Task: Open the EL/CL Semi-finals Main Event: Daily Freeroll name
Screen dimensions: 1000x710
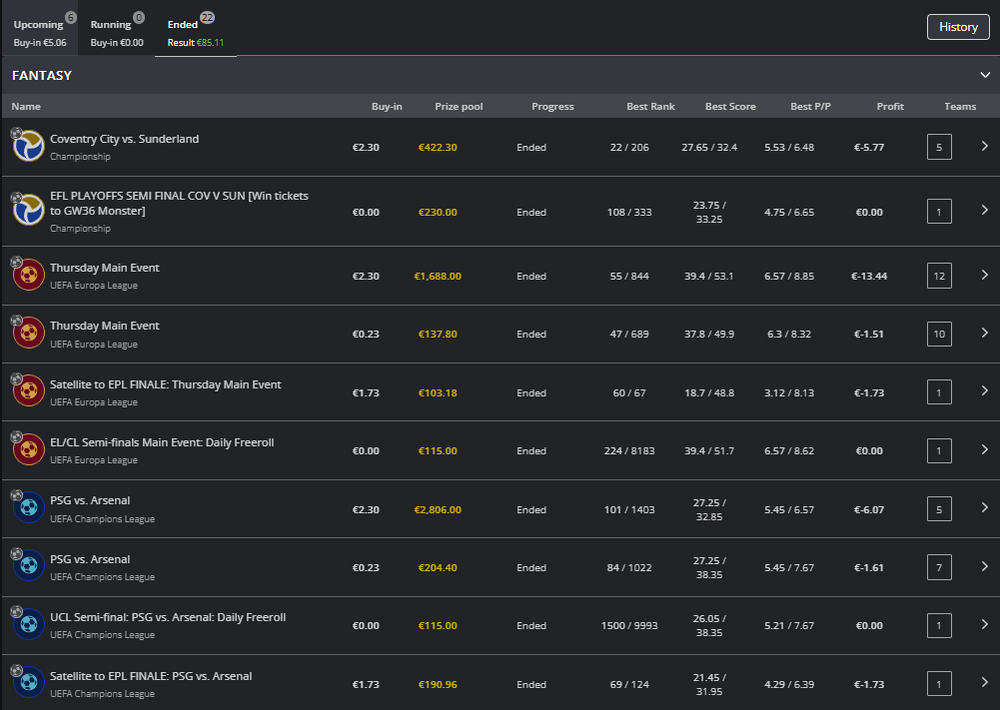Action: click(162, 443)
